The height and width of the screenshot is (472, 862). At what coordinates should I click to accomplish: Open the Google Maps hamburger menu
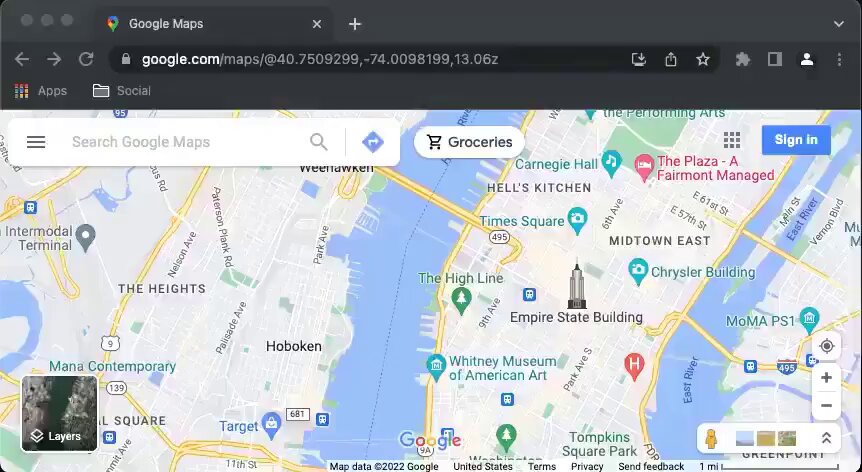click(36, 142)
